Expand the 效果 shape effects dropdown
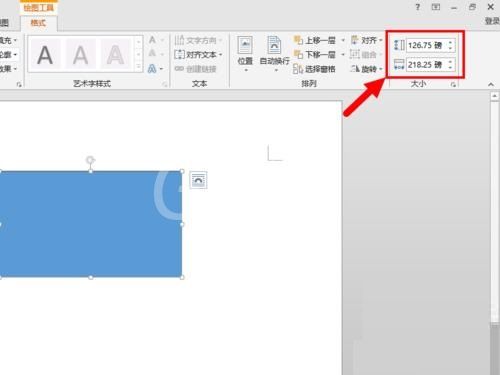This screenshot has height=375, width=500. (x=15, y=69)
